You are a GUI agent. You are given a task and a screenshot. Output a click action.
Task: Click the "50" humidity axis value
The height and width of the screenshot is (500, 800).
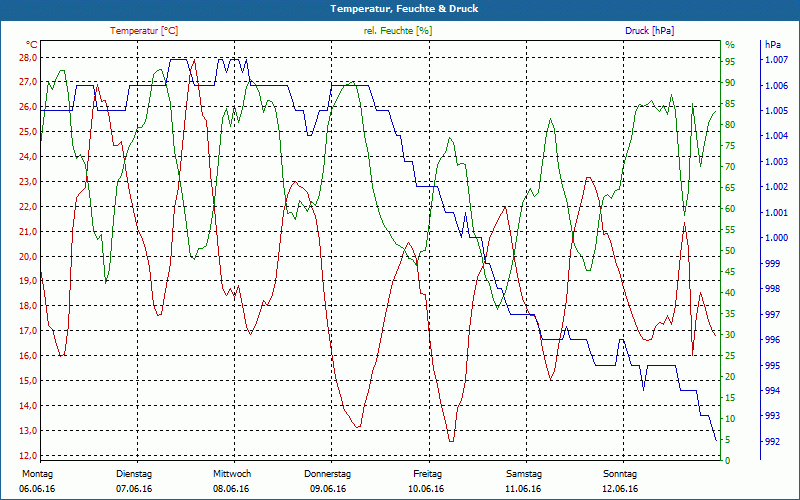730,251
